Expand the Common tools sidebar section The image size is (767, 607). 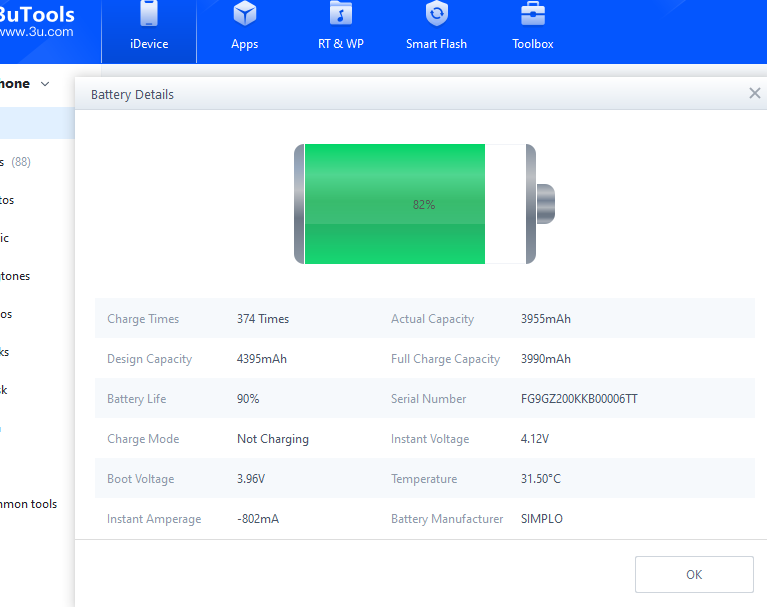pyautogui.click(x=29, y=504)
